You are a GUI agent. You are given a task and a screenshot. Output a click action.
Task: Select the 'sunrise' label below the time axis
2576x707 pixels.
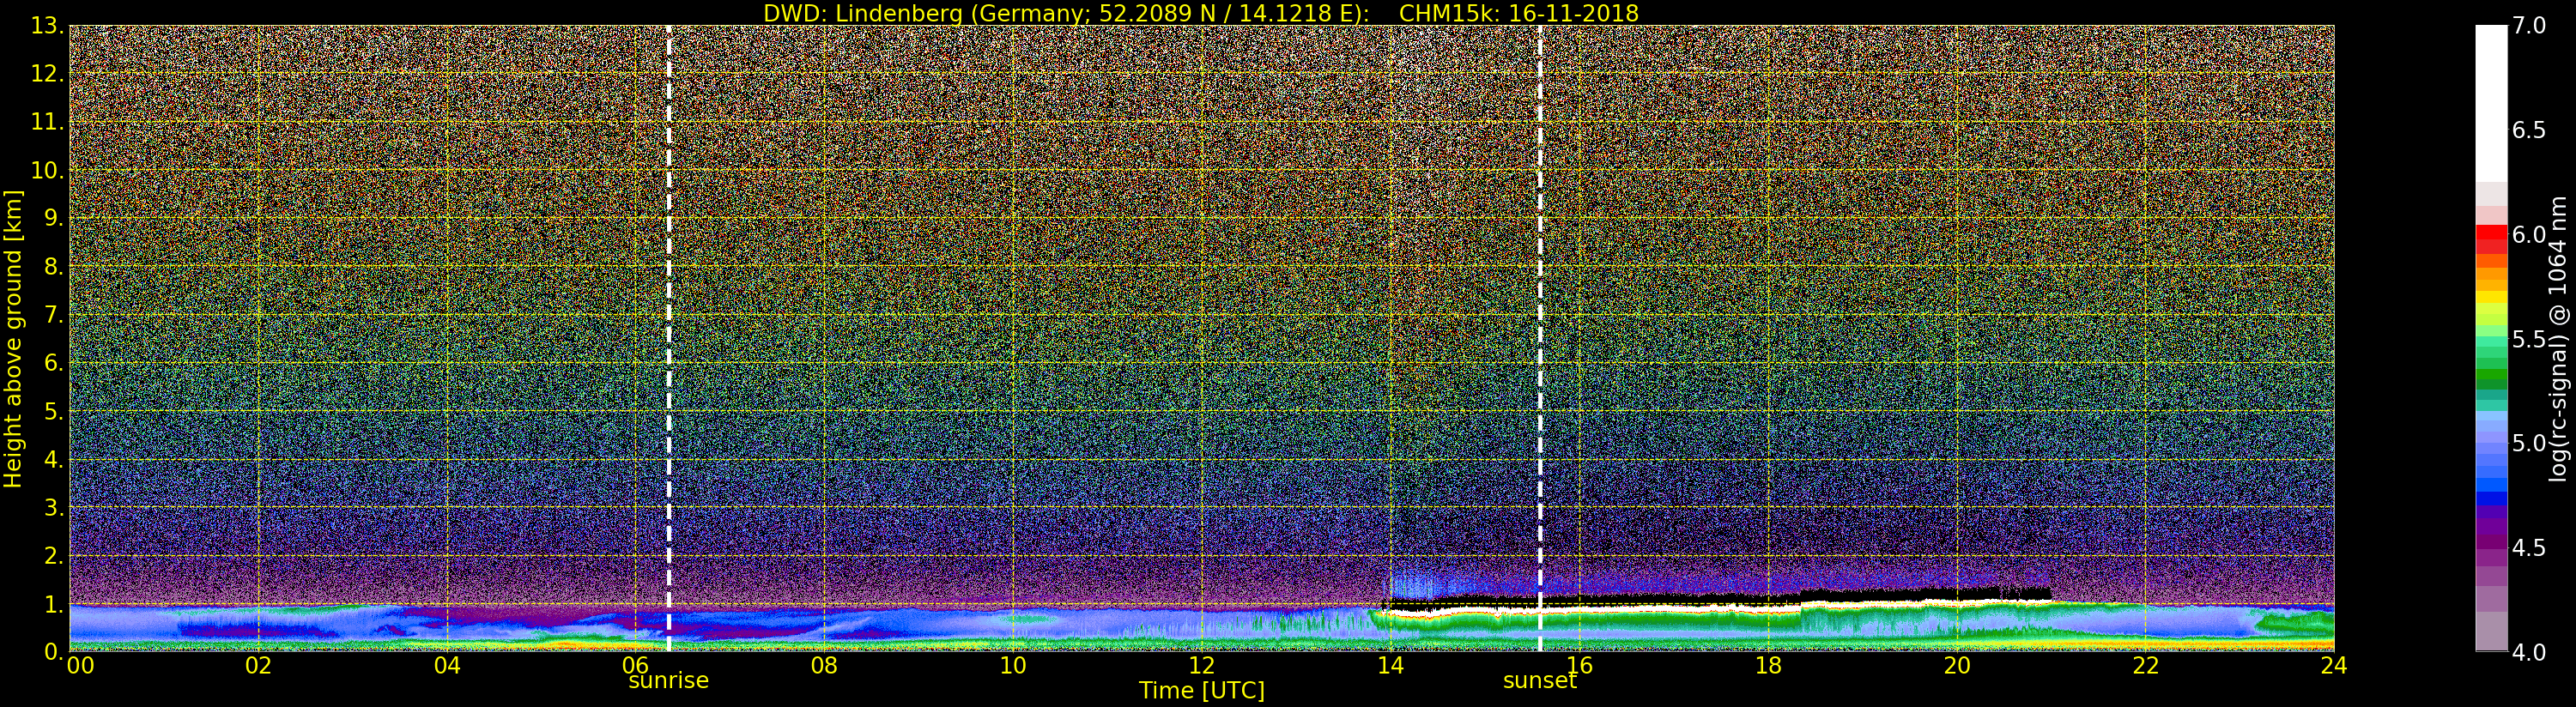pos(668,681)
